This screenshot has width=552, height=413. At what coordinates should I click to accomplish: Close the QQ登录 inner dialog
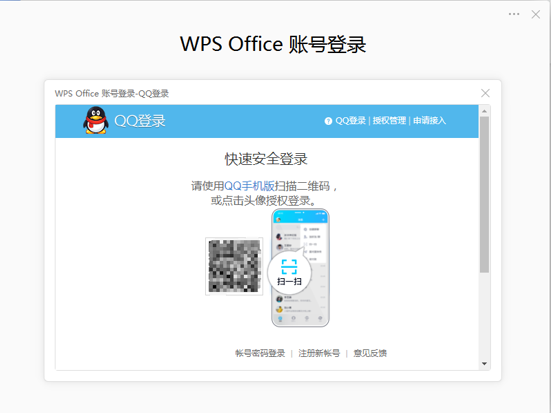(485, 93)
